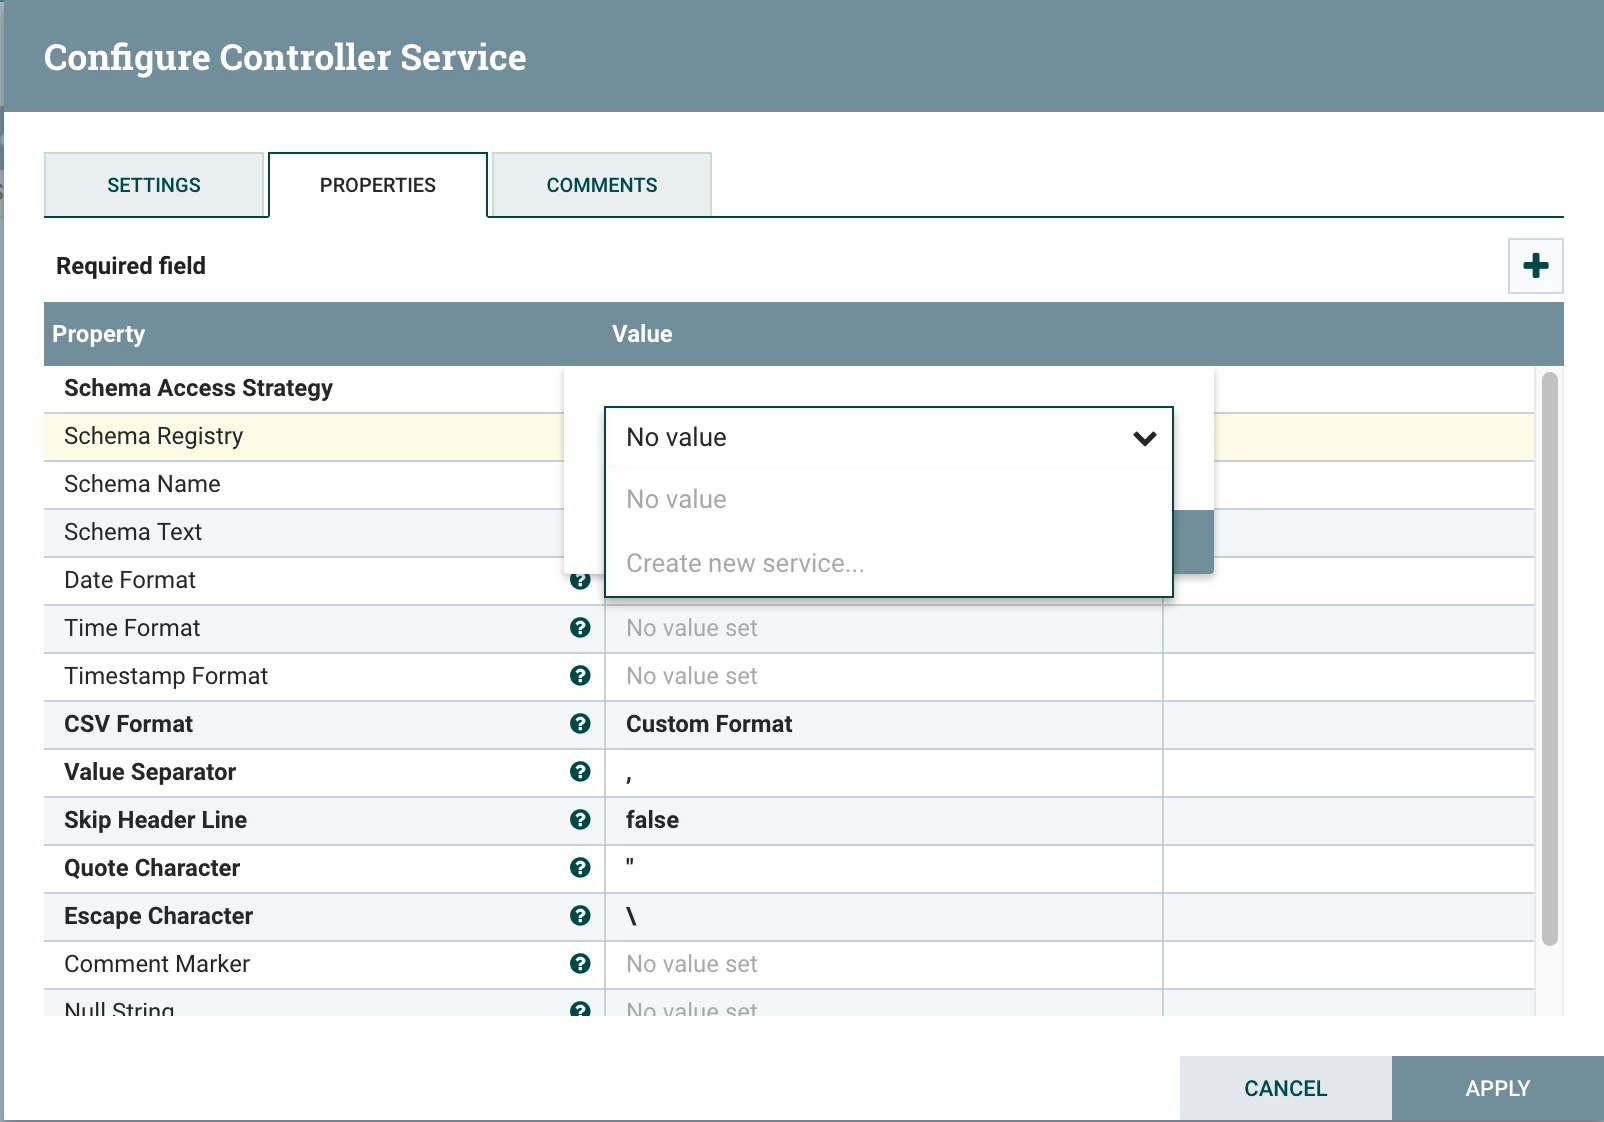Select the Date Format property name
The height and width of the screenshot is (1122, 1604).
coord(129,580)
